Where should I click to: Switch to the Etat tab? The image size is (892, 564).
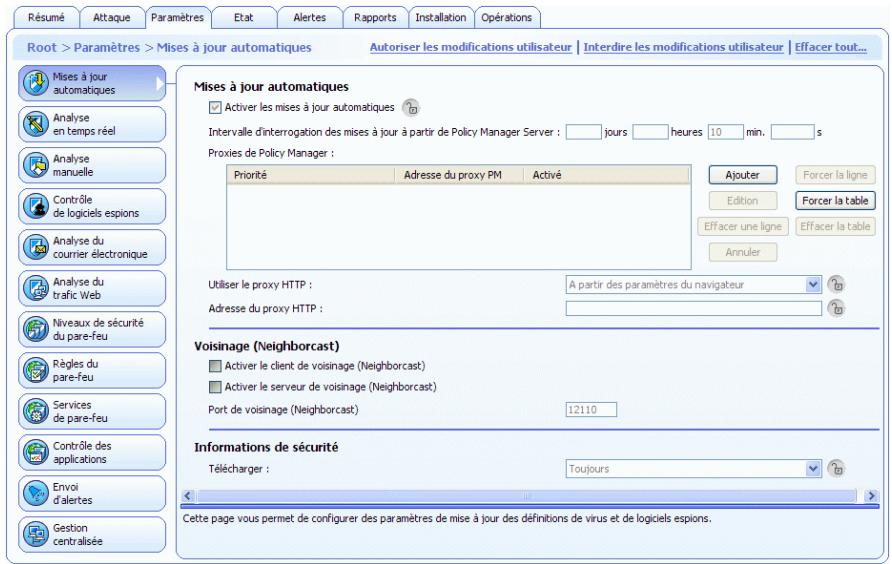[x=243, y=18]
